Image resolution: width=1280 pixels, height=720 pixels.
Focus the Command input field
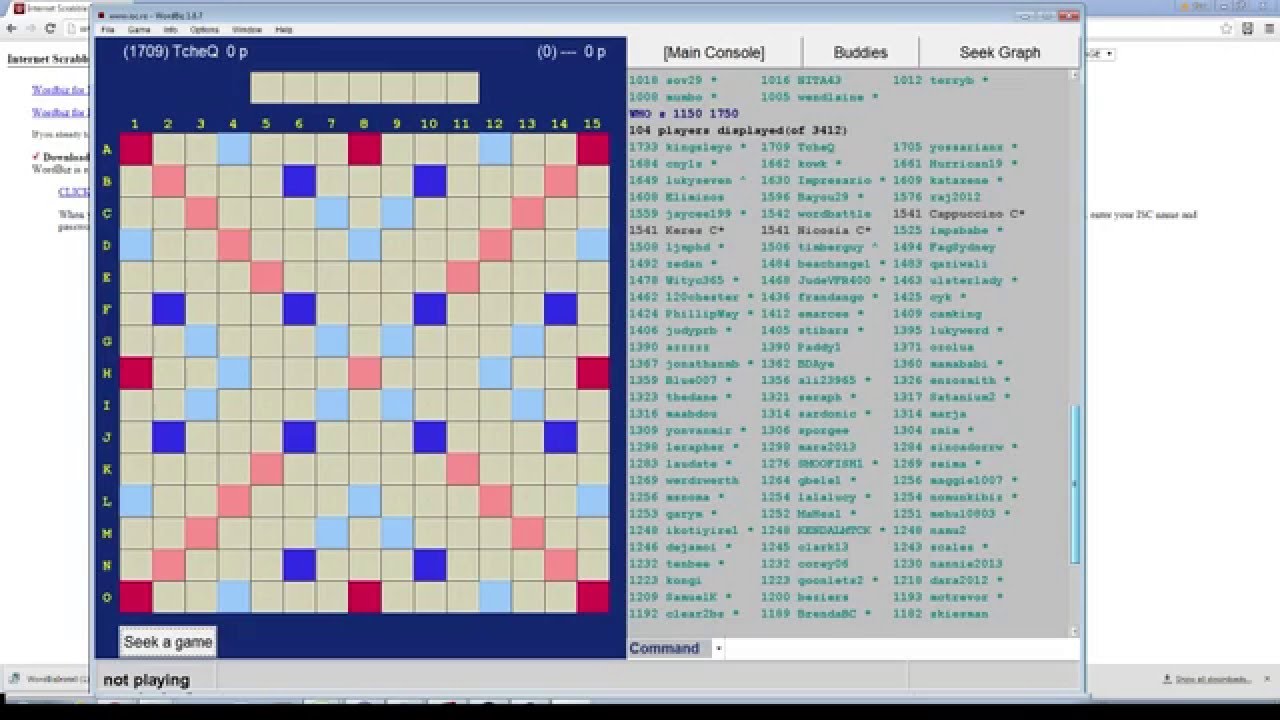(900, 649)
